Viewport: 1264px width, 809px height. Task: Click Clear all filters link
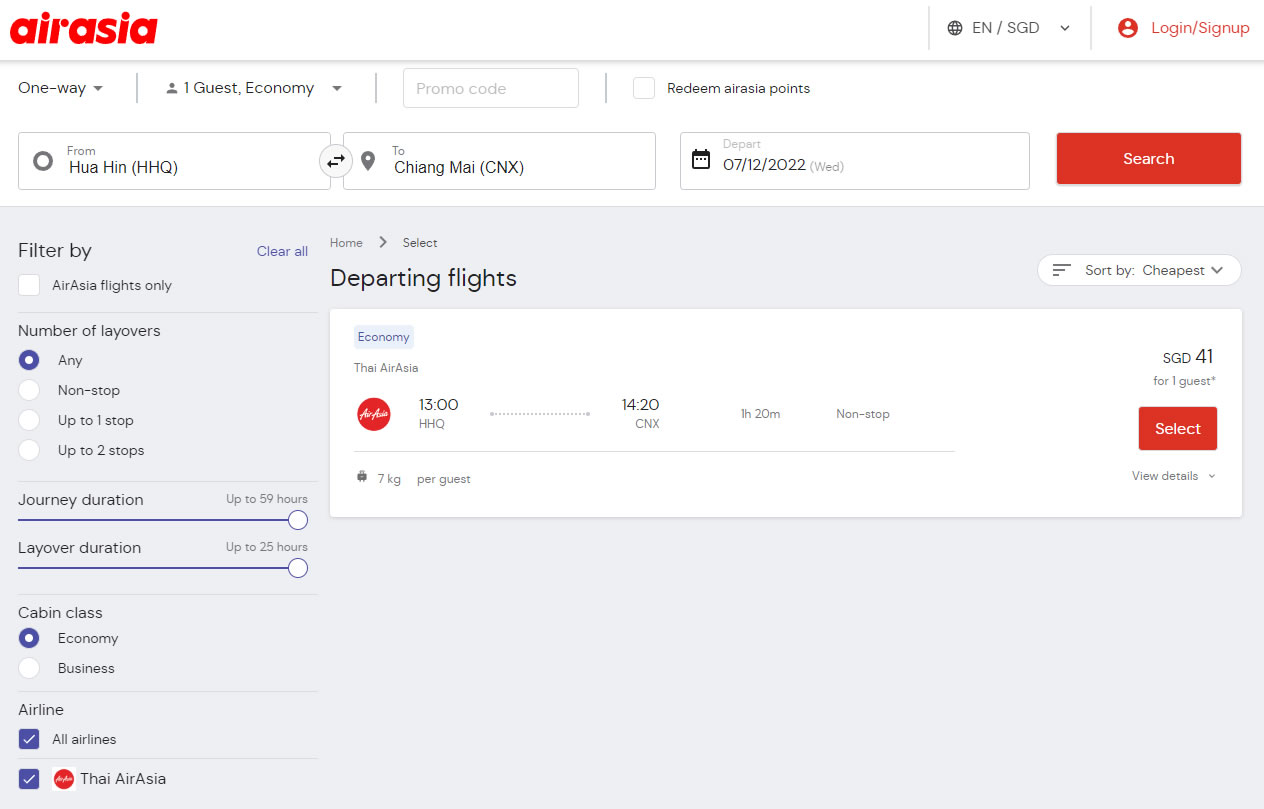[282, 251]
